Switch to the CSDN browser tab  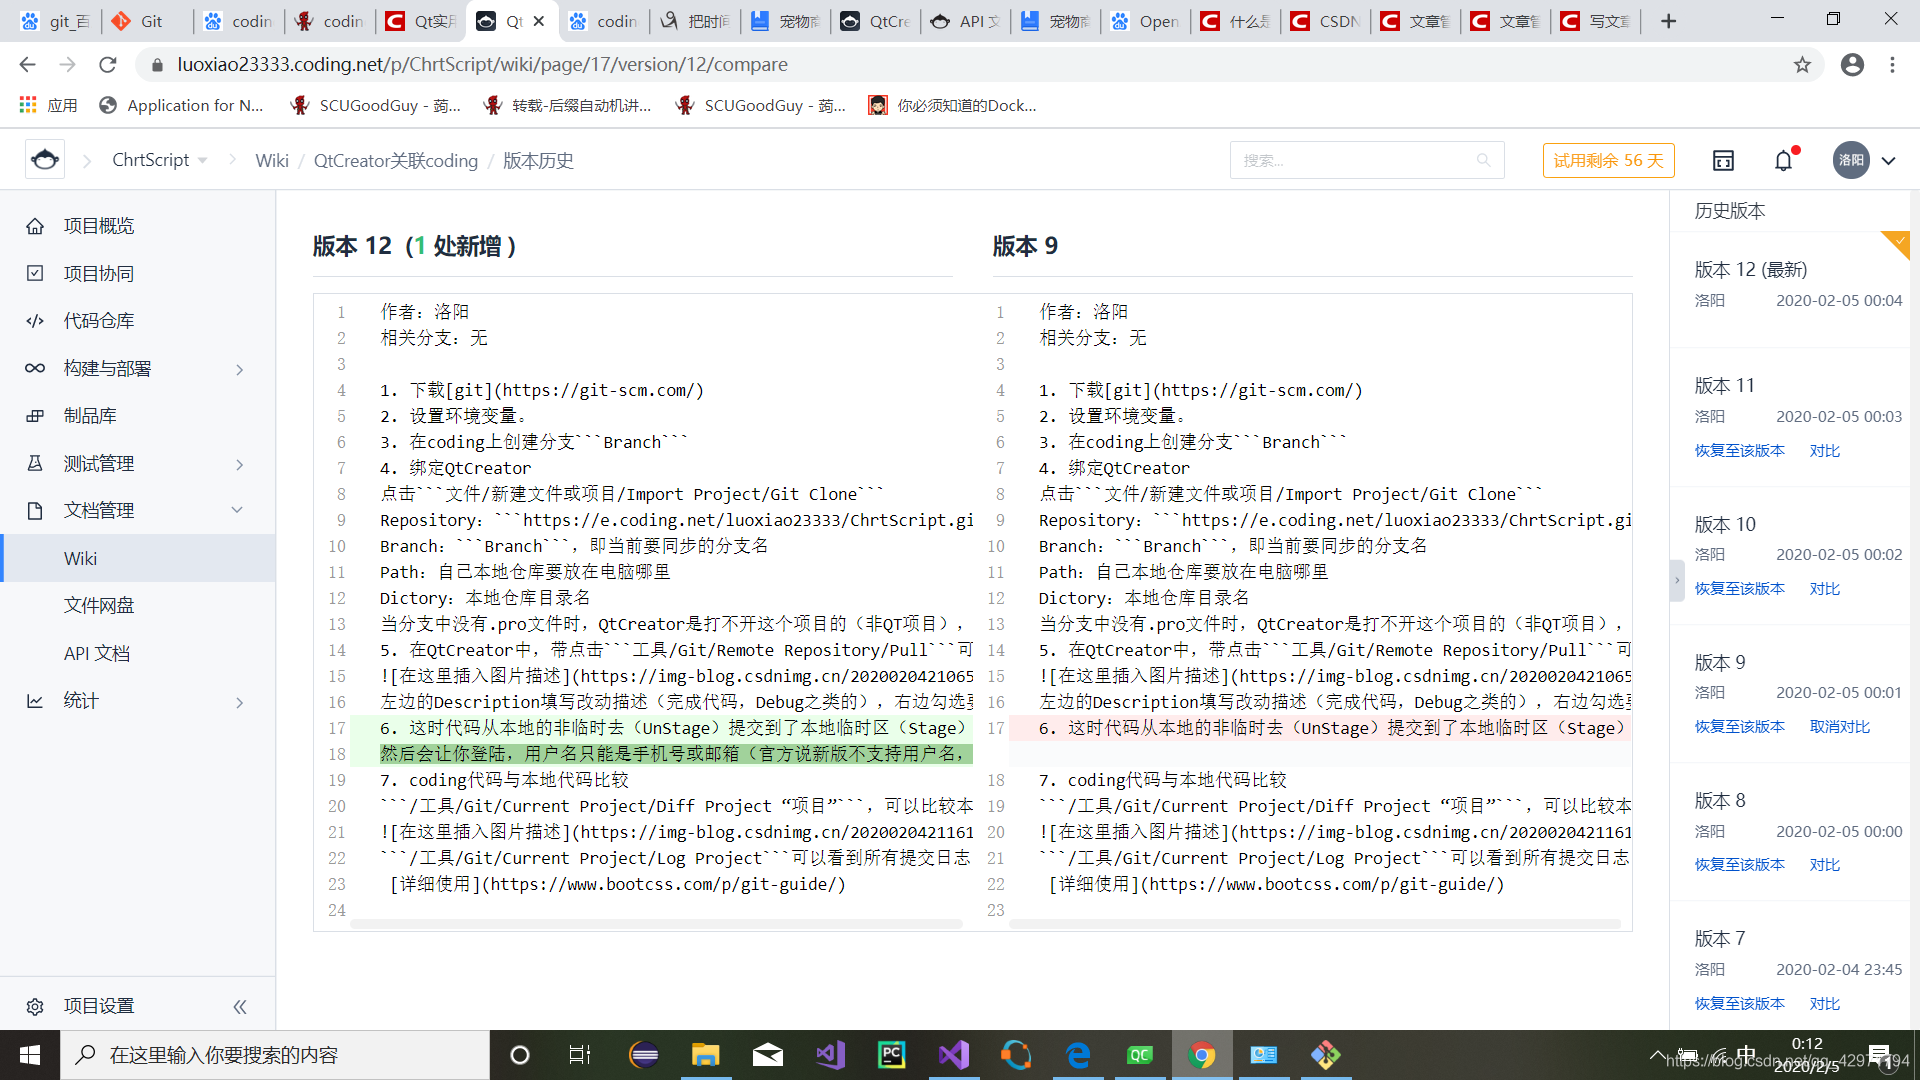(x=1326, y=21)
